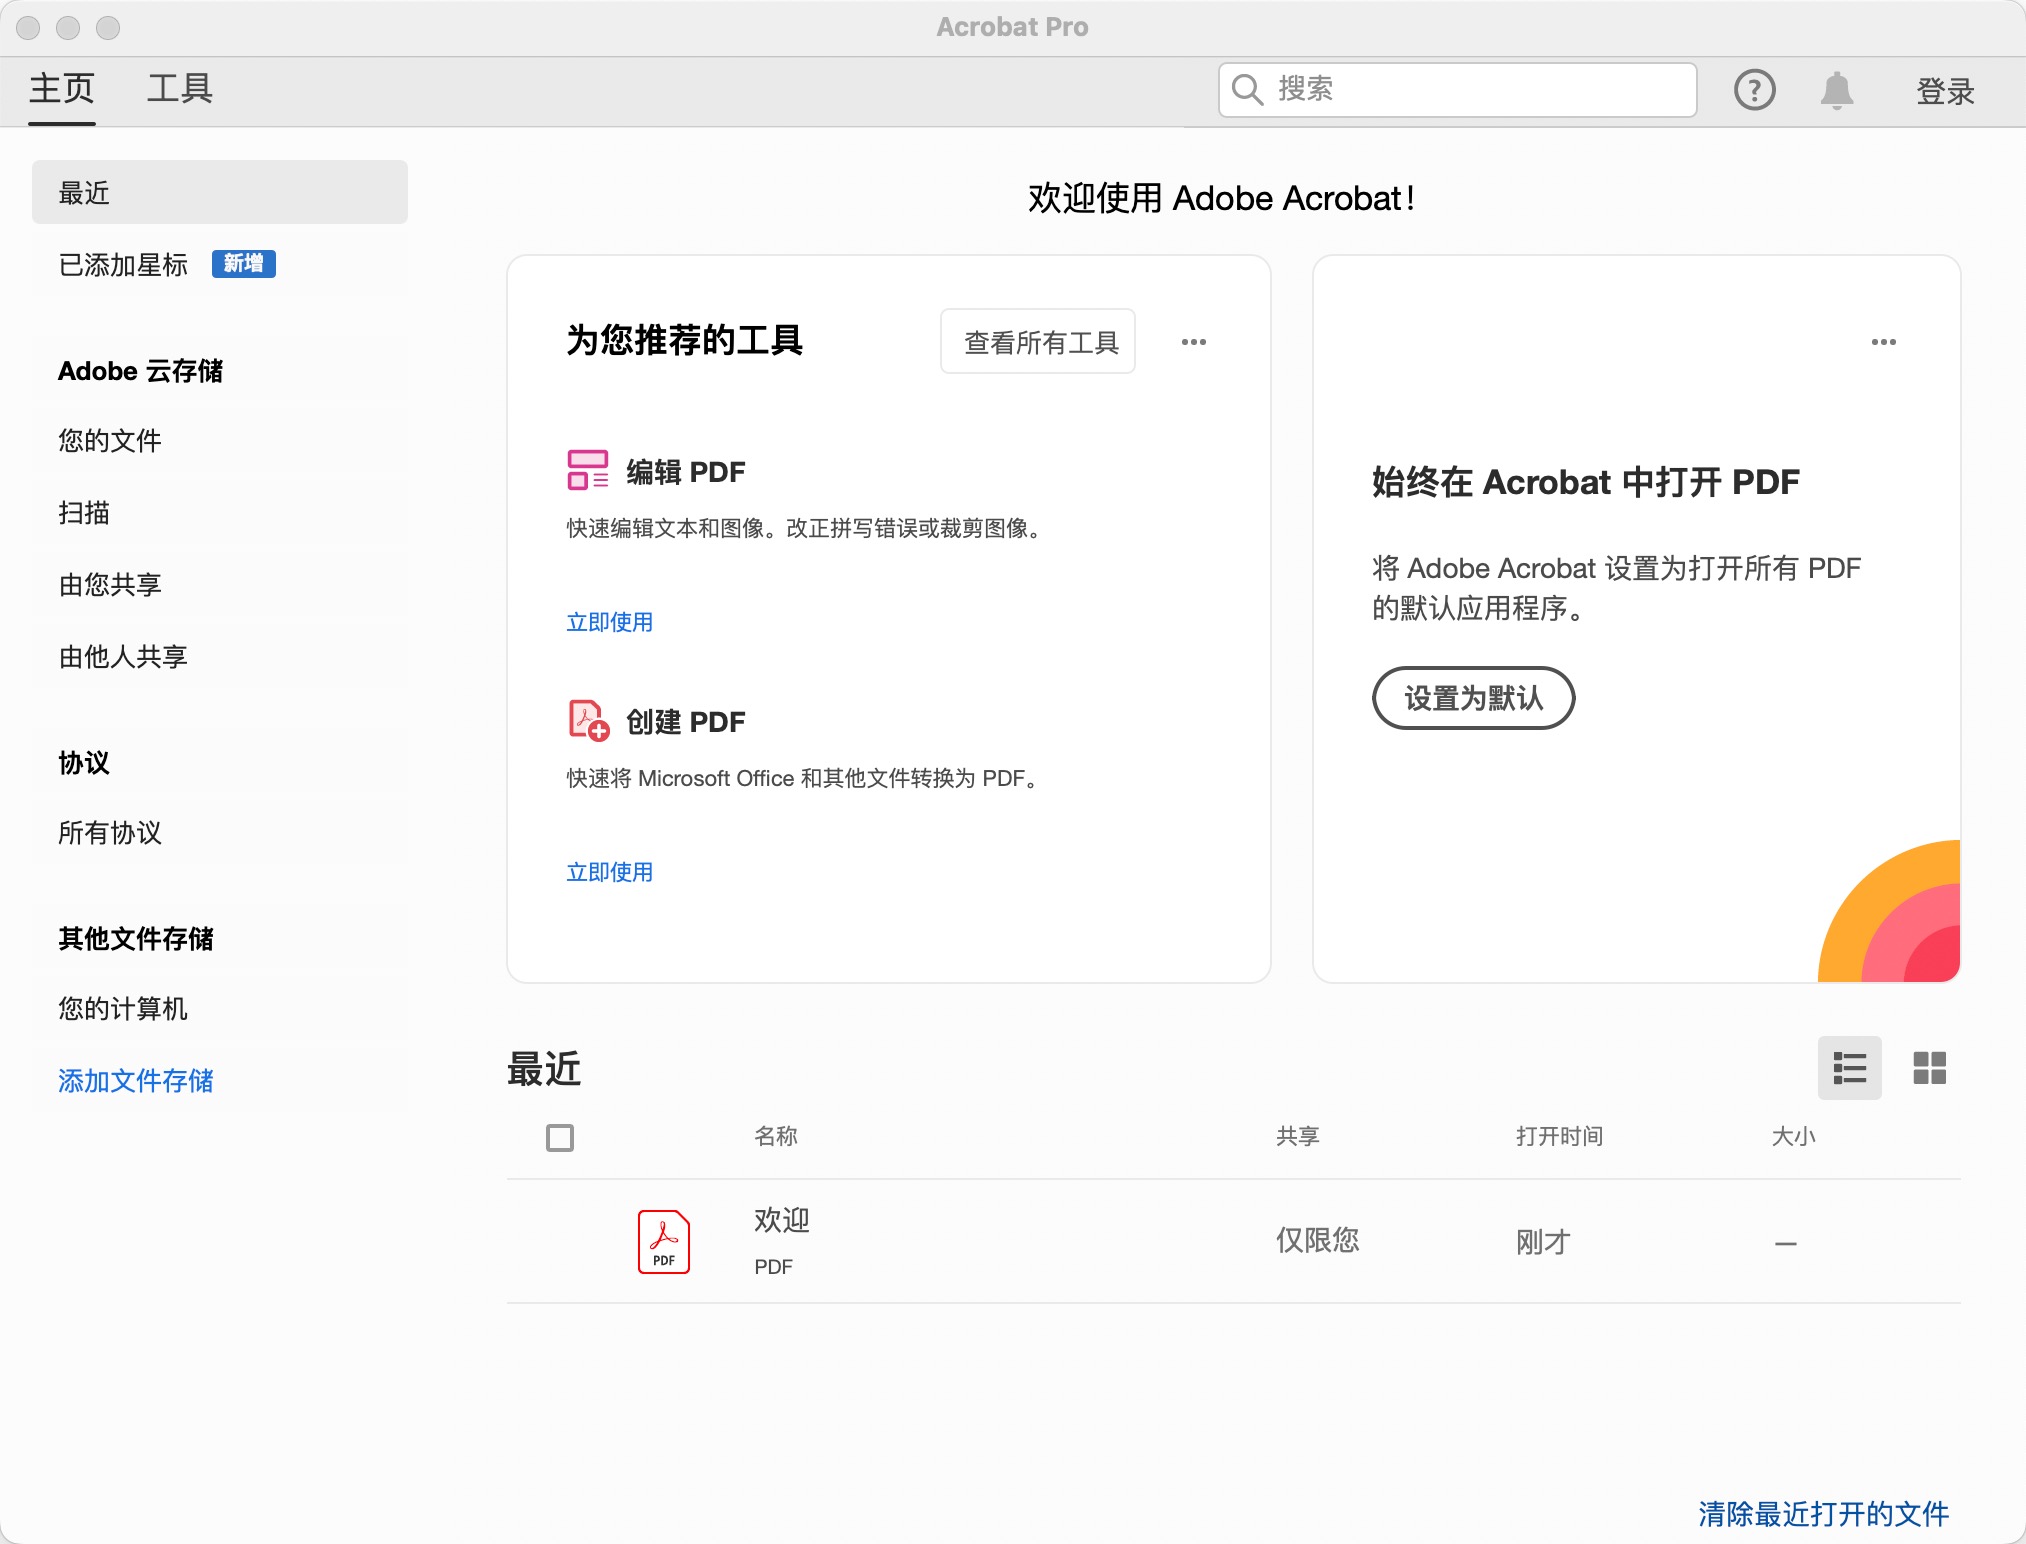The height and width of the screenshot is (1544, 2026).
Task: Click the 新增 badge beside 已添加星标
Action: [244, 263]
